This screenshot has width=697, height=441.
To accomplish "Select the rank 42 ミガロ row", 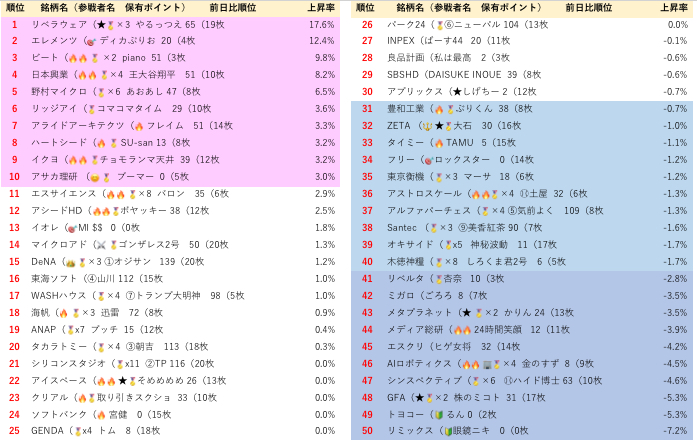I will (522, 296).
